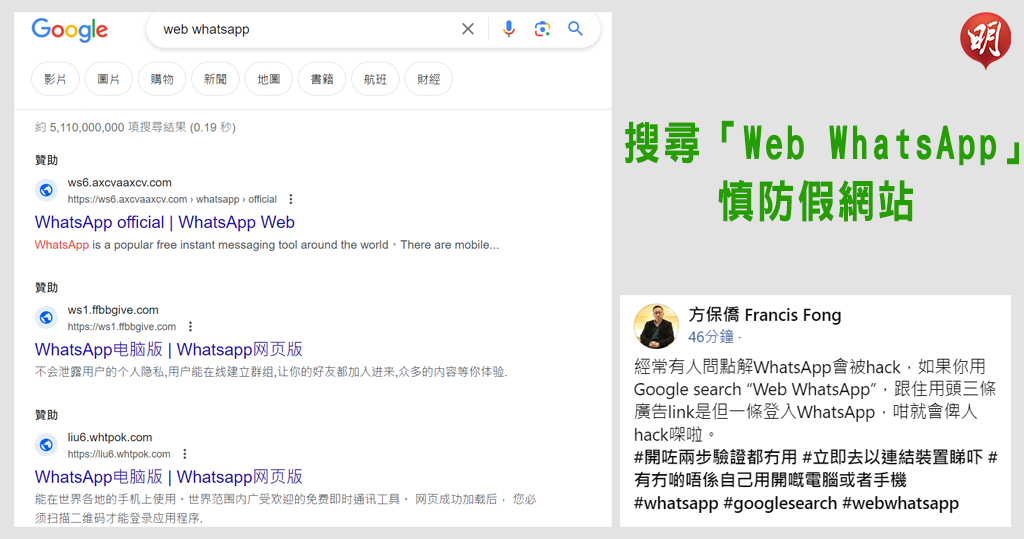Open 'WhatsApp official | WhatsApp Web' result
Screen dimensions: 1024x539
point(165,222)
